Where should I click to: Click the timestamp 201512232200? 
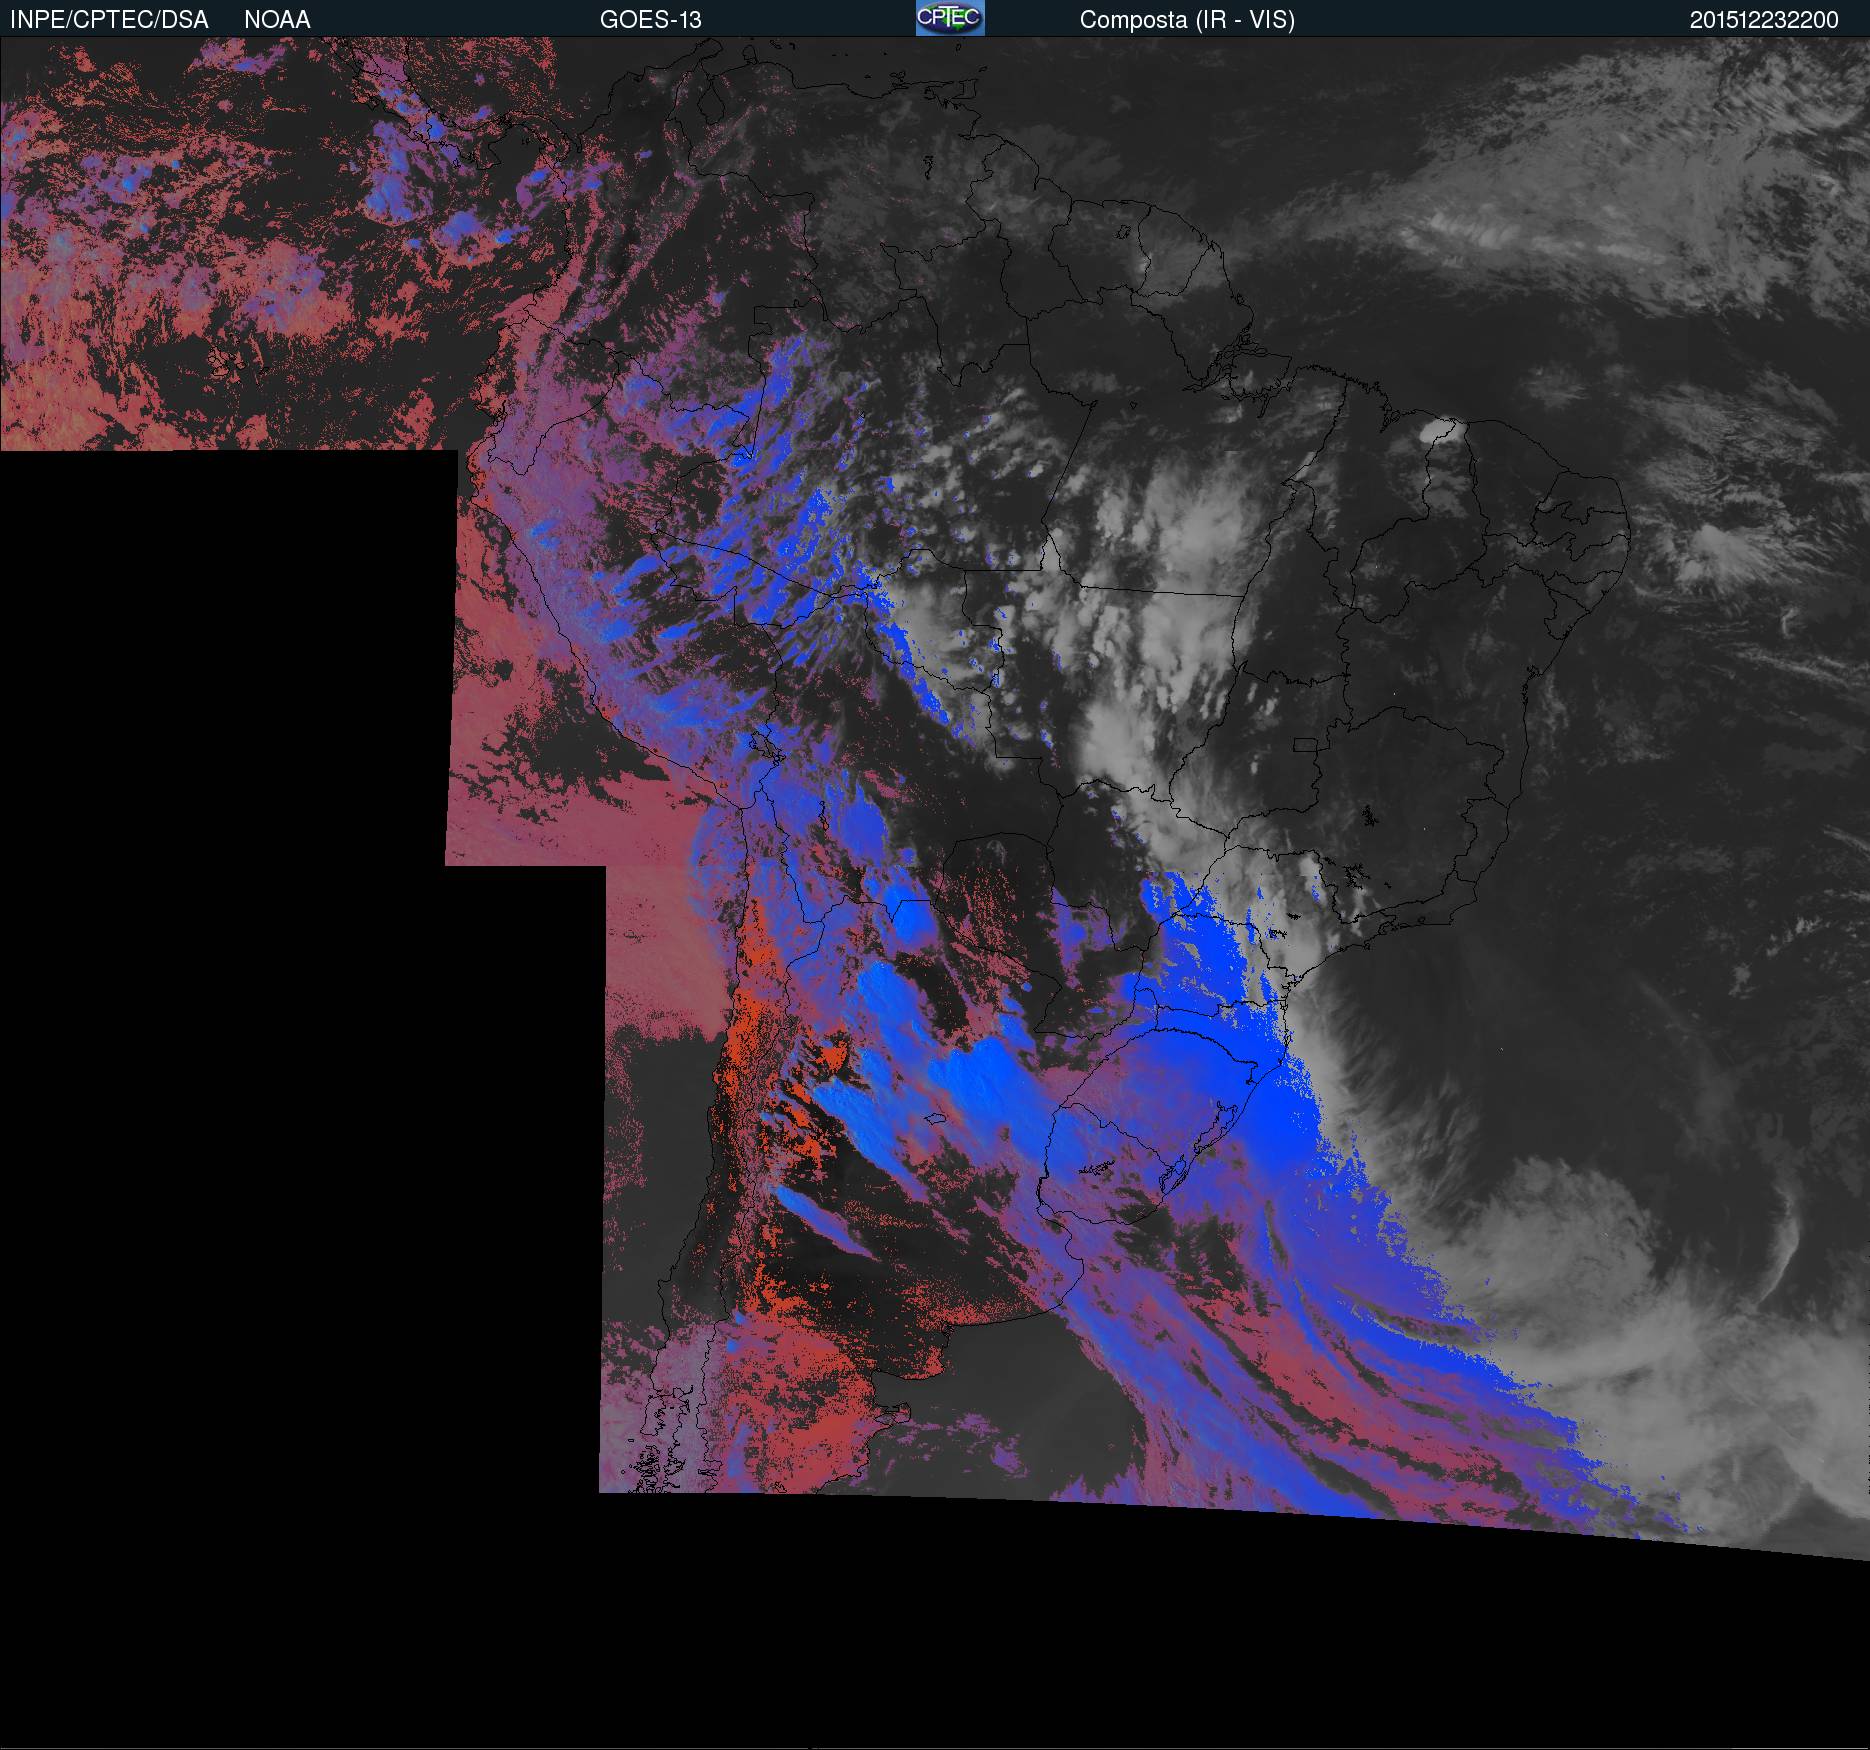(x=1764, y=20)
